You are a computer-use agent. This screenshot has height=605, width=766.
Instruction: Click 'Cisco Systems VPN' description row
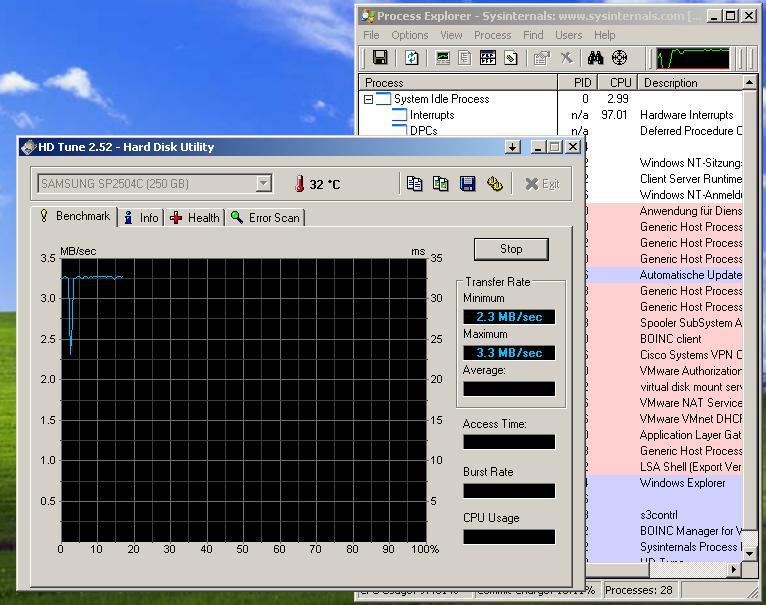(691, 355)
